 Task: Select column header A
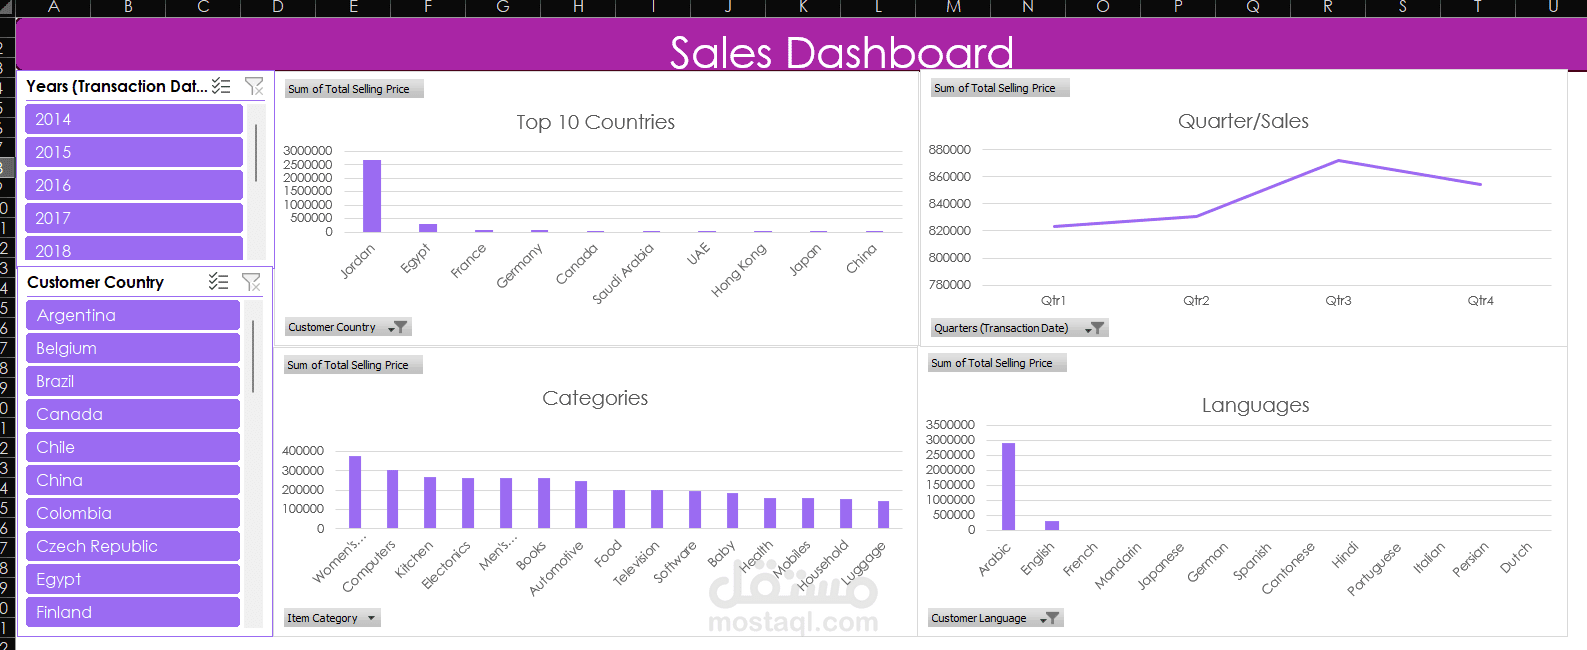point(53,7)
